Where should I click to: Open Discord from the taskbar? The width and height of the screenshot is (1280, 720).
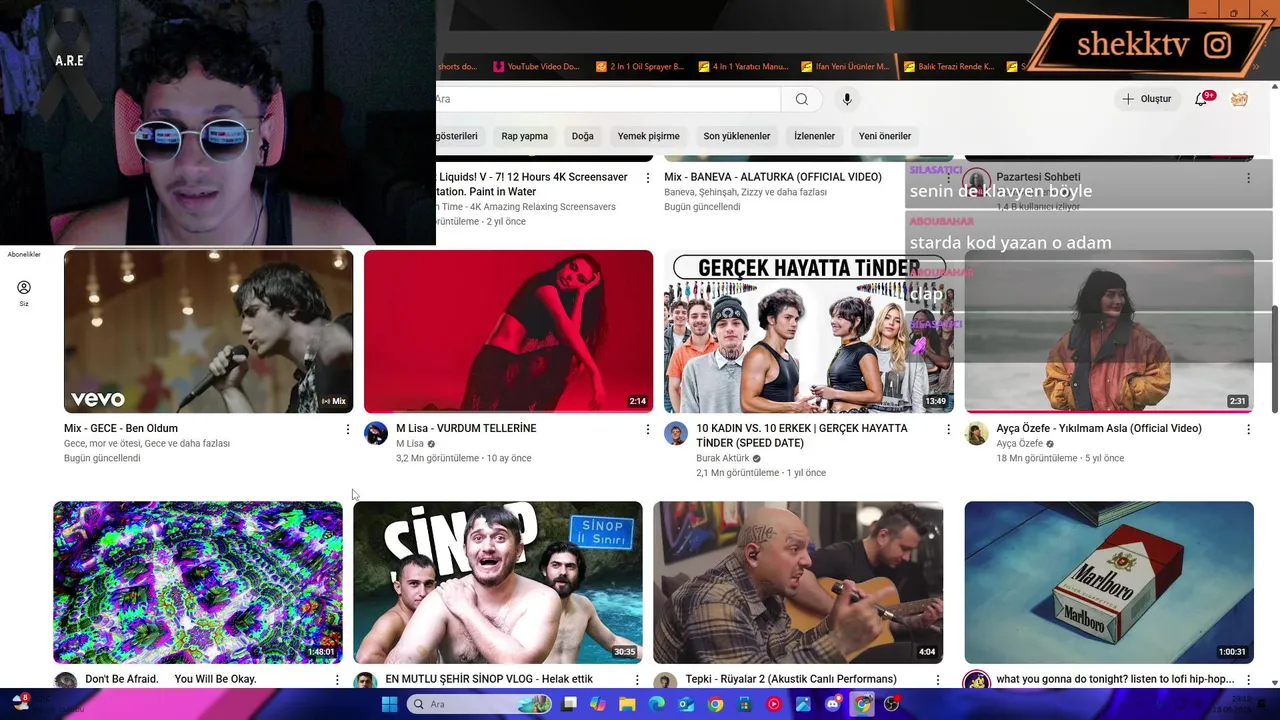tap(833, 704)
